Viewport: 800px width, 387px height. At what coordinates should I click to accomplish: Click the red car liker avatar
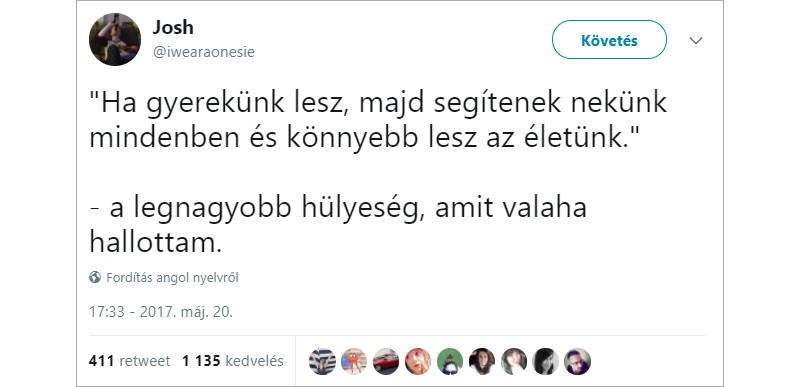pyautogui.click(x=386, y=362)
